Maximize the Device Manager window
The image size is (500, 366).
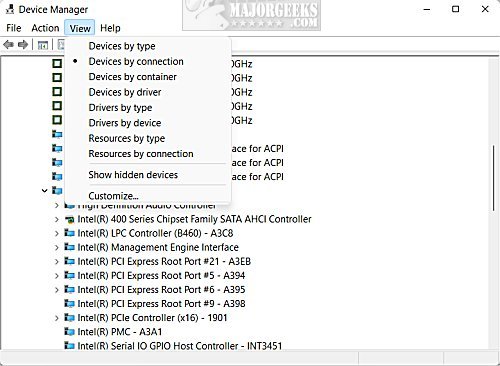click(455, 9)
